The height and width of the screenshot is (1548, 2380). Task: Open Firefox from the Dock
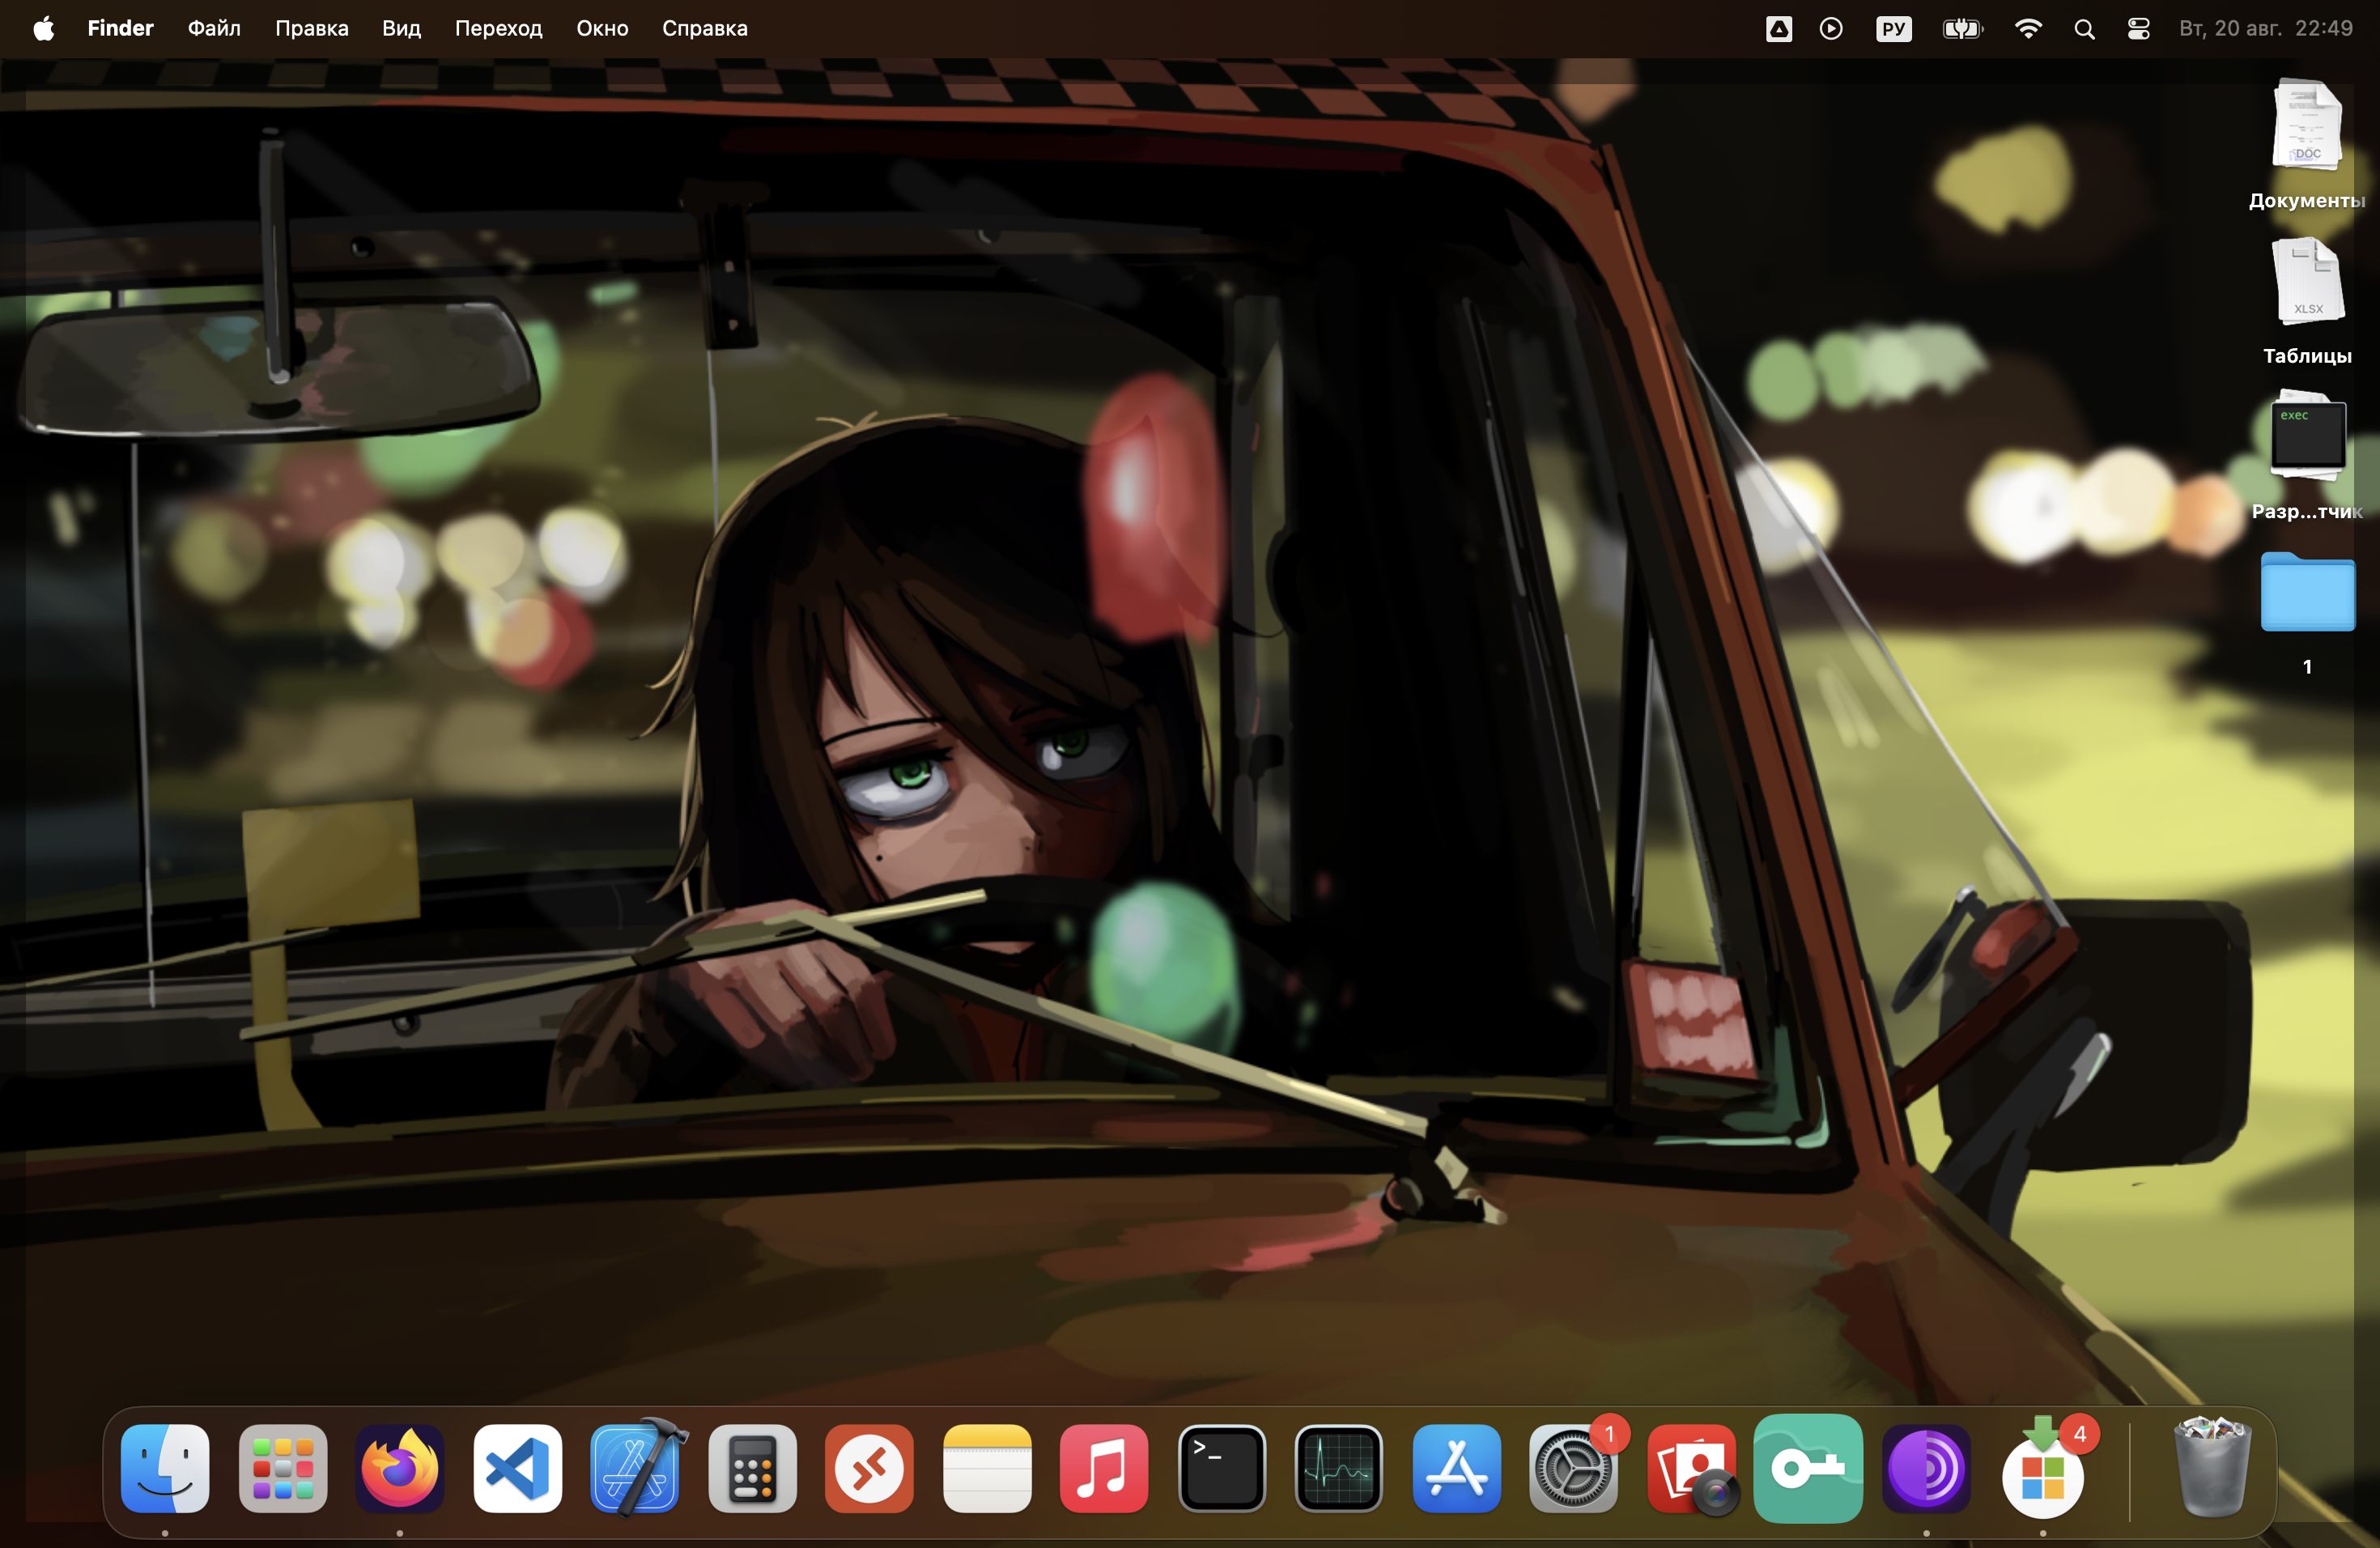[x=399, y=1467]
